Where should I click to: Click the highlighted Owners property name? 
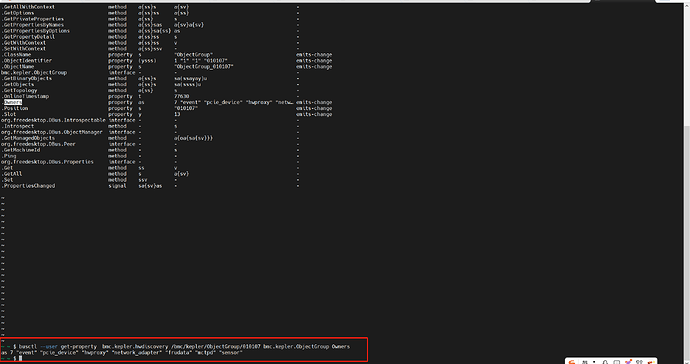click(13, 102)
